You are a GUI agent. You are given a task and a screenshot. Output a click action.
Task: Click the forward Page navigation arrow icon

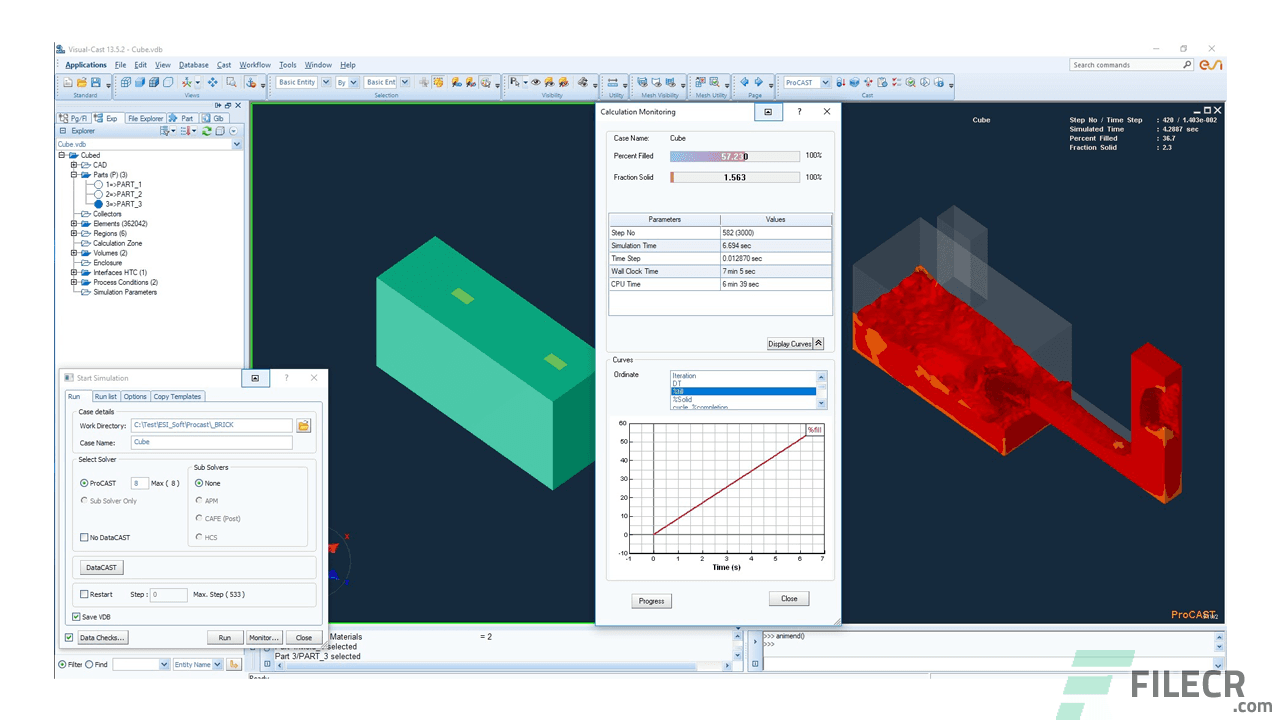click(x=759, y=82)
